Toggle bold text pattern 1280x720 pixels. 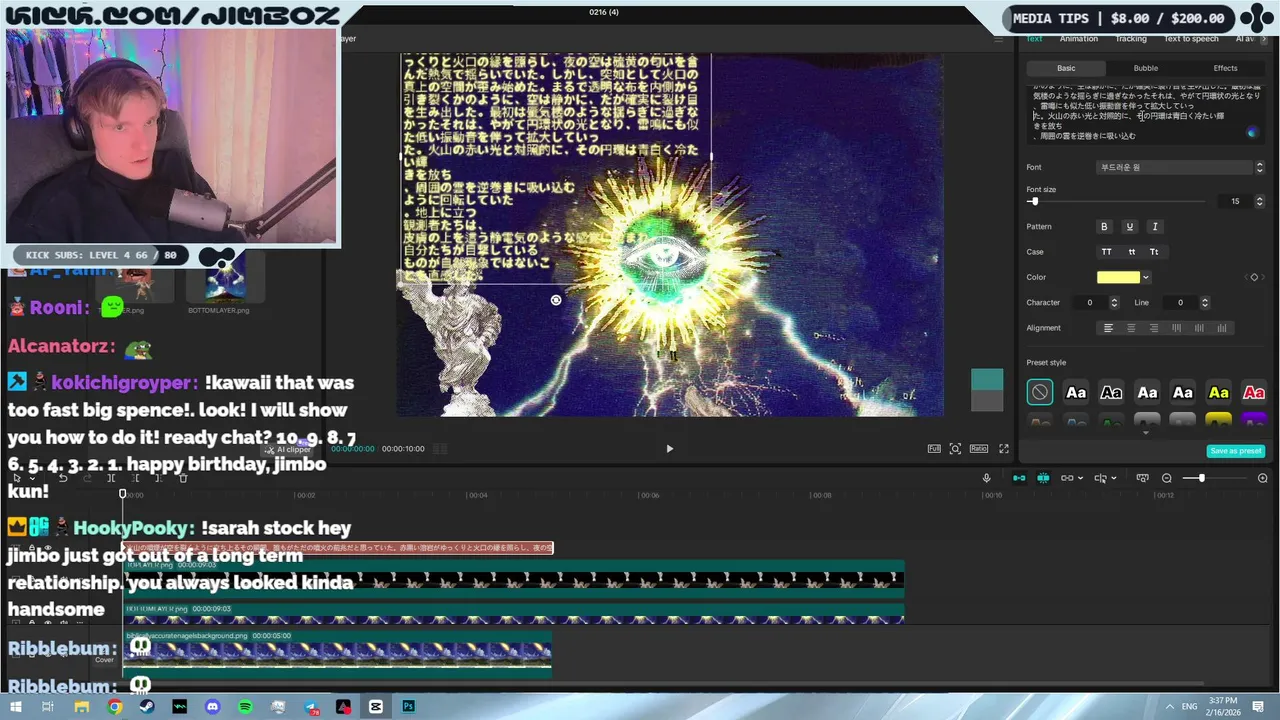(1104, 227)
